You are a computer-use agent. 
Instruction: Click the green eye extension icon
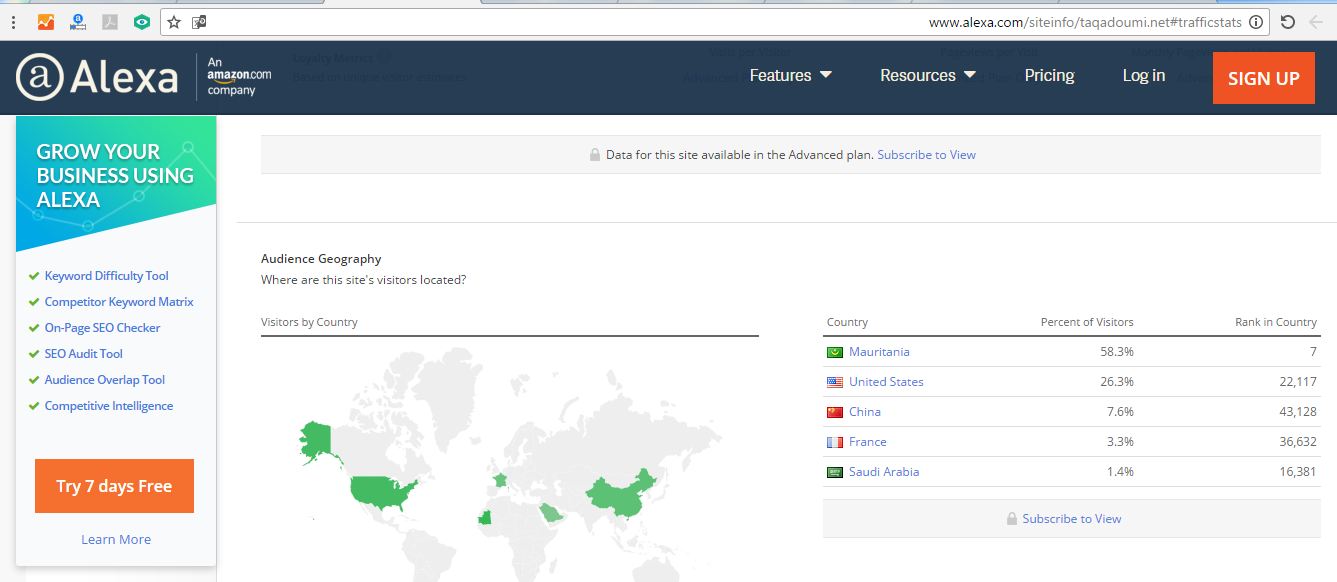pos(142,22)
